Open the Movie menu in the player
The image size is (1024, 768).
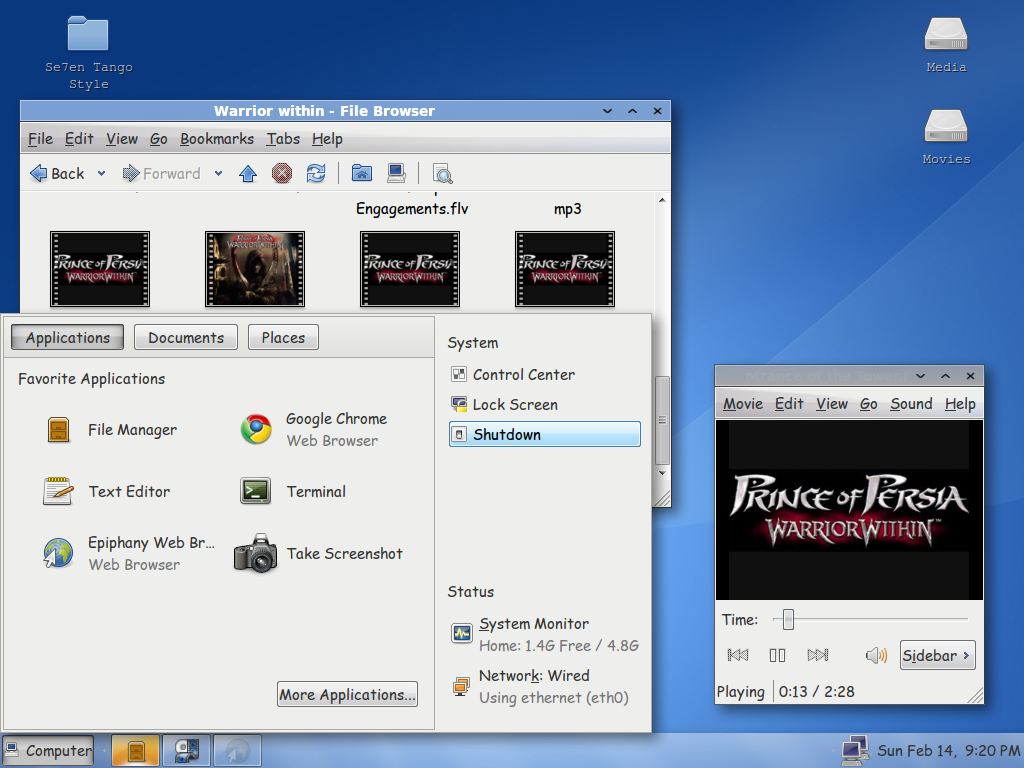743,404
